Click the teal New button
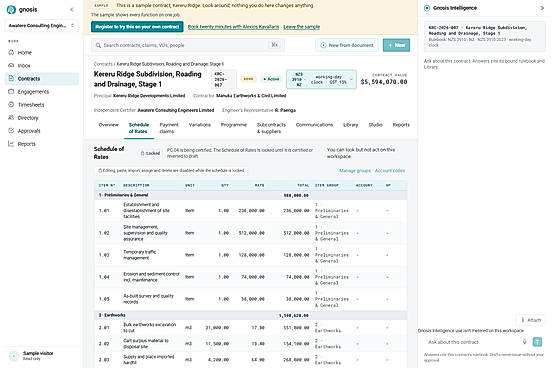 (396, 45)
